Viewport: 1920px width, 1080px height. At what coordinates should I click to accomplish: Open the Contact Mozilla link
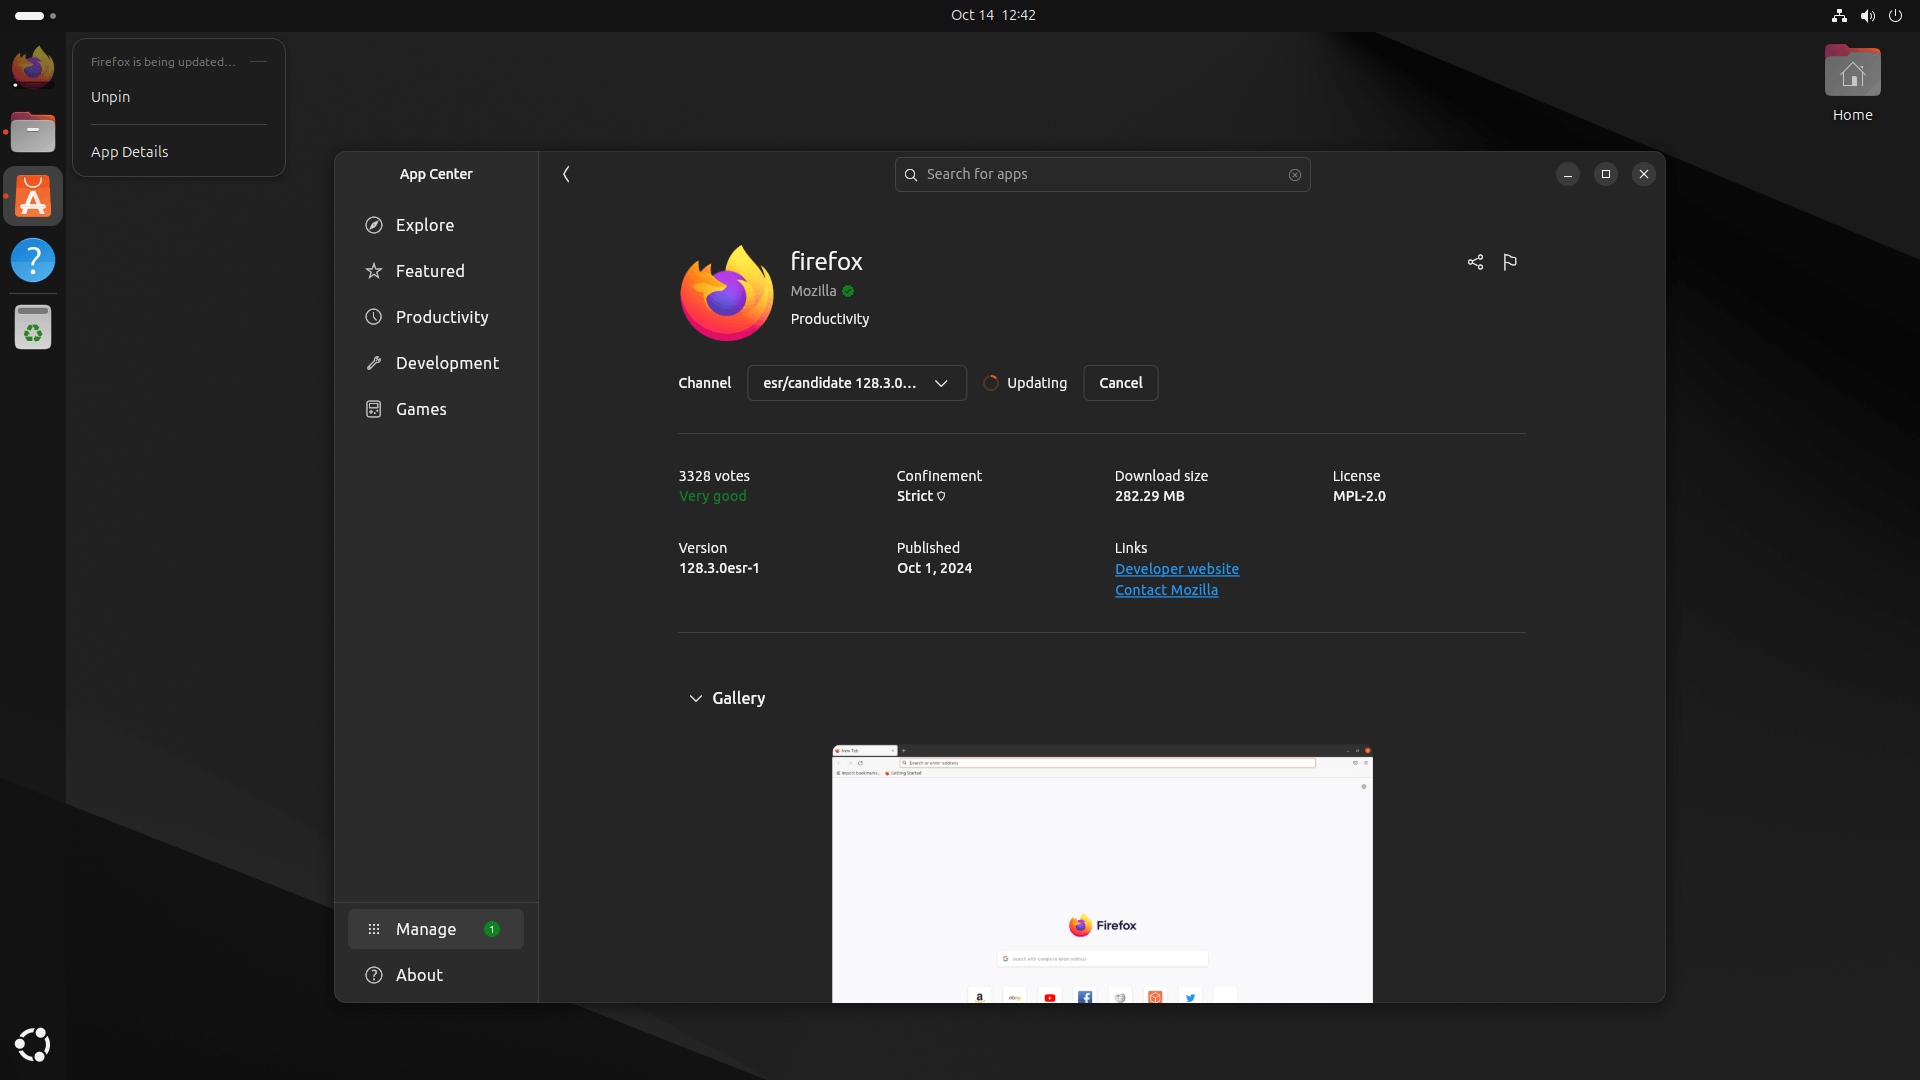(1166, 590)
